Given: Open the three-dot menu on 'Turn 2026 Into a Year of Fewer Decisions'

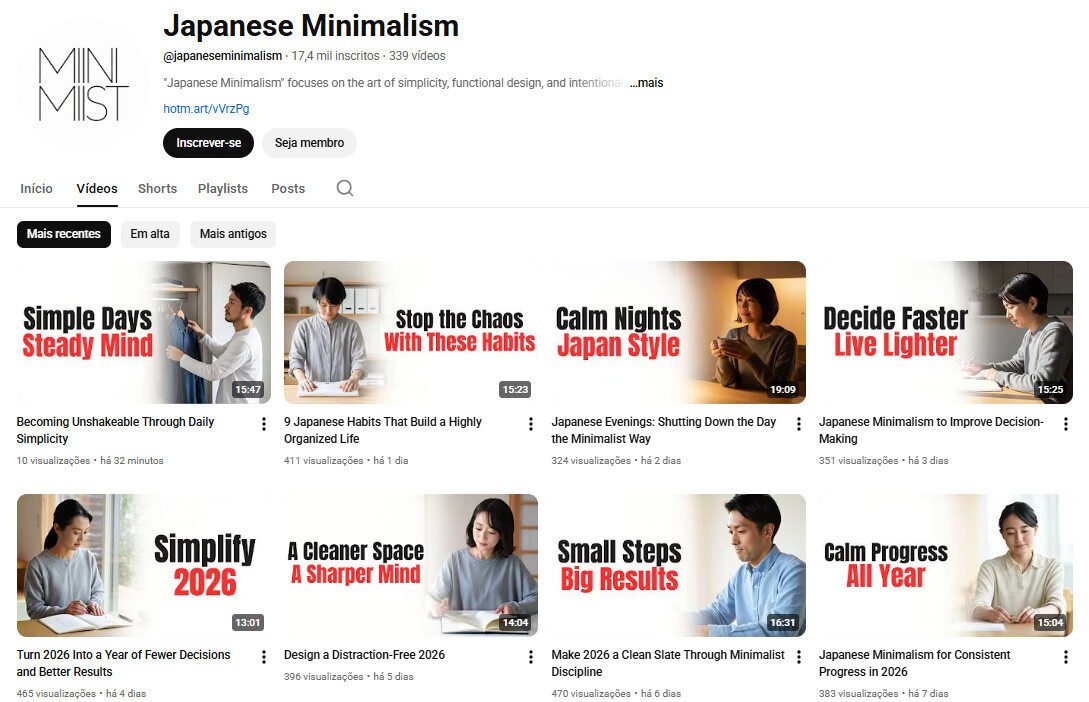Looking at the screenshot, I should click(262, 657).
